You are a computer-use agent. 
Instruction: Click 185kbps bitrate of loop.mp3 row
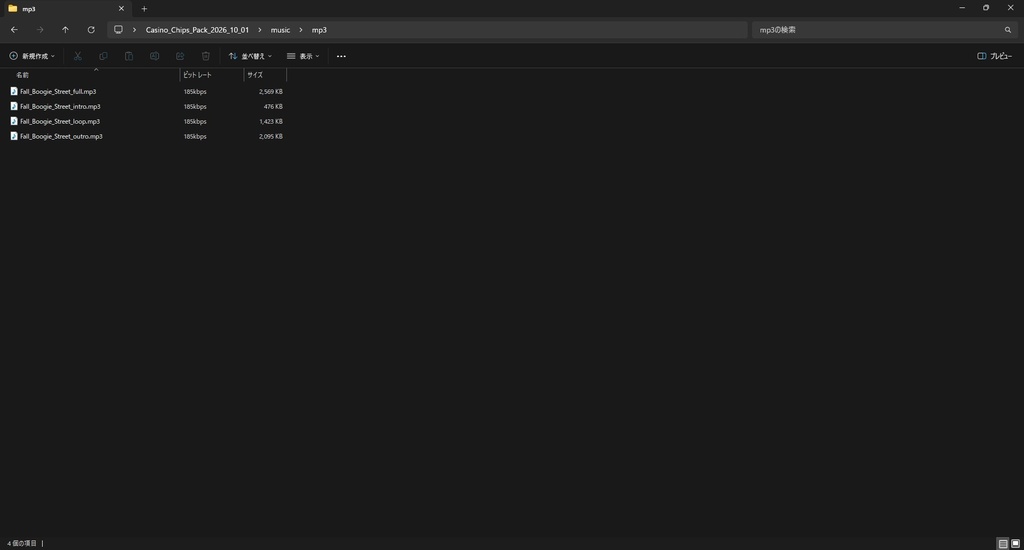pyautogui.click(x=195, y=121)
